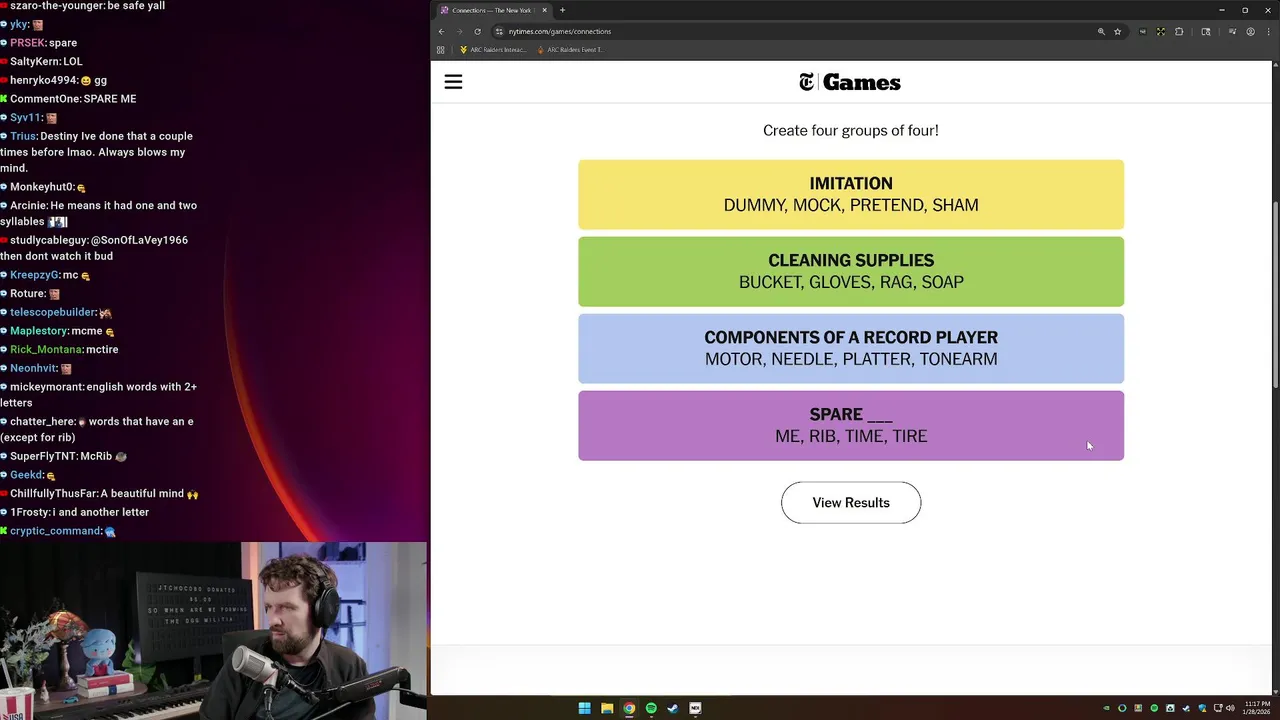This screenshot has height=720, width=1280.
Task: Open a new browser tab
Action: click(562, 10)
